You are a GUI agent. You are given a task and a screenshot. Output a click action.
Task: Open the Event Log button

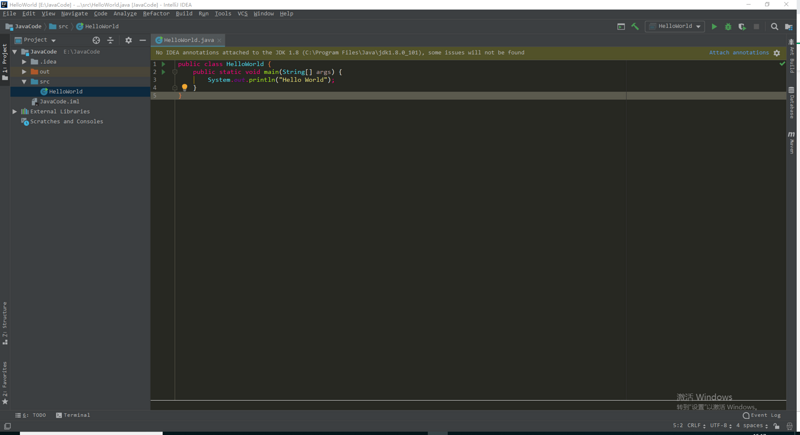pyautogui.click(x=762, y=415)
